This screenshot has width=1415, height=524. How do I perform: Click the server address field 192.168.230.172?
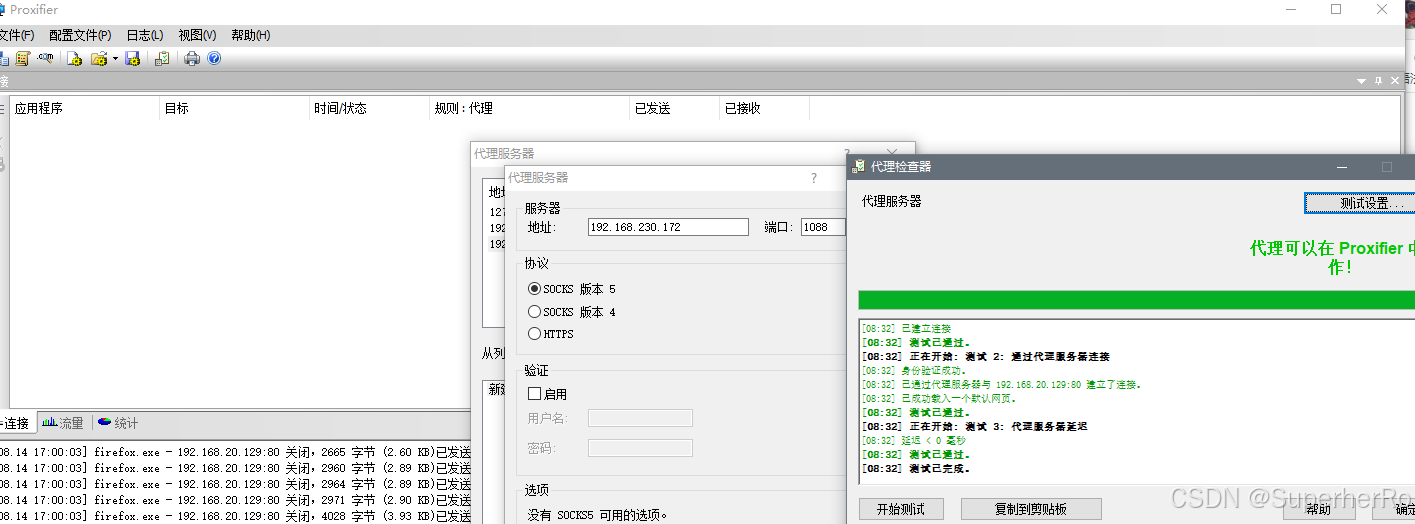(x=668, y=227)
